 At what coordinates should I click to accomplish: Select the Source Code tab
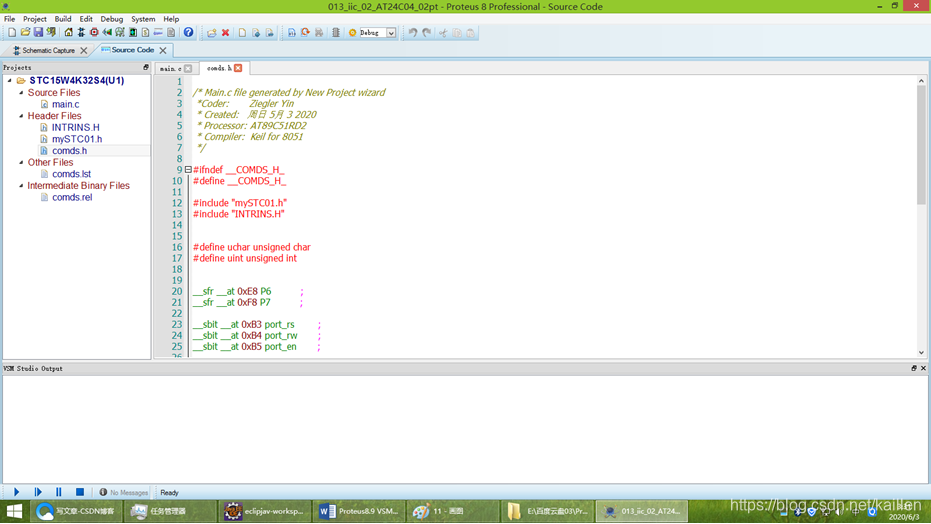pyautogui.click(x=132, y=50)
